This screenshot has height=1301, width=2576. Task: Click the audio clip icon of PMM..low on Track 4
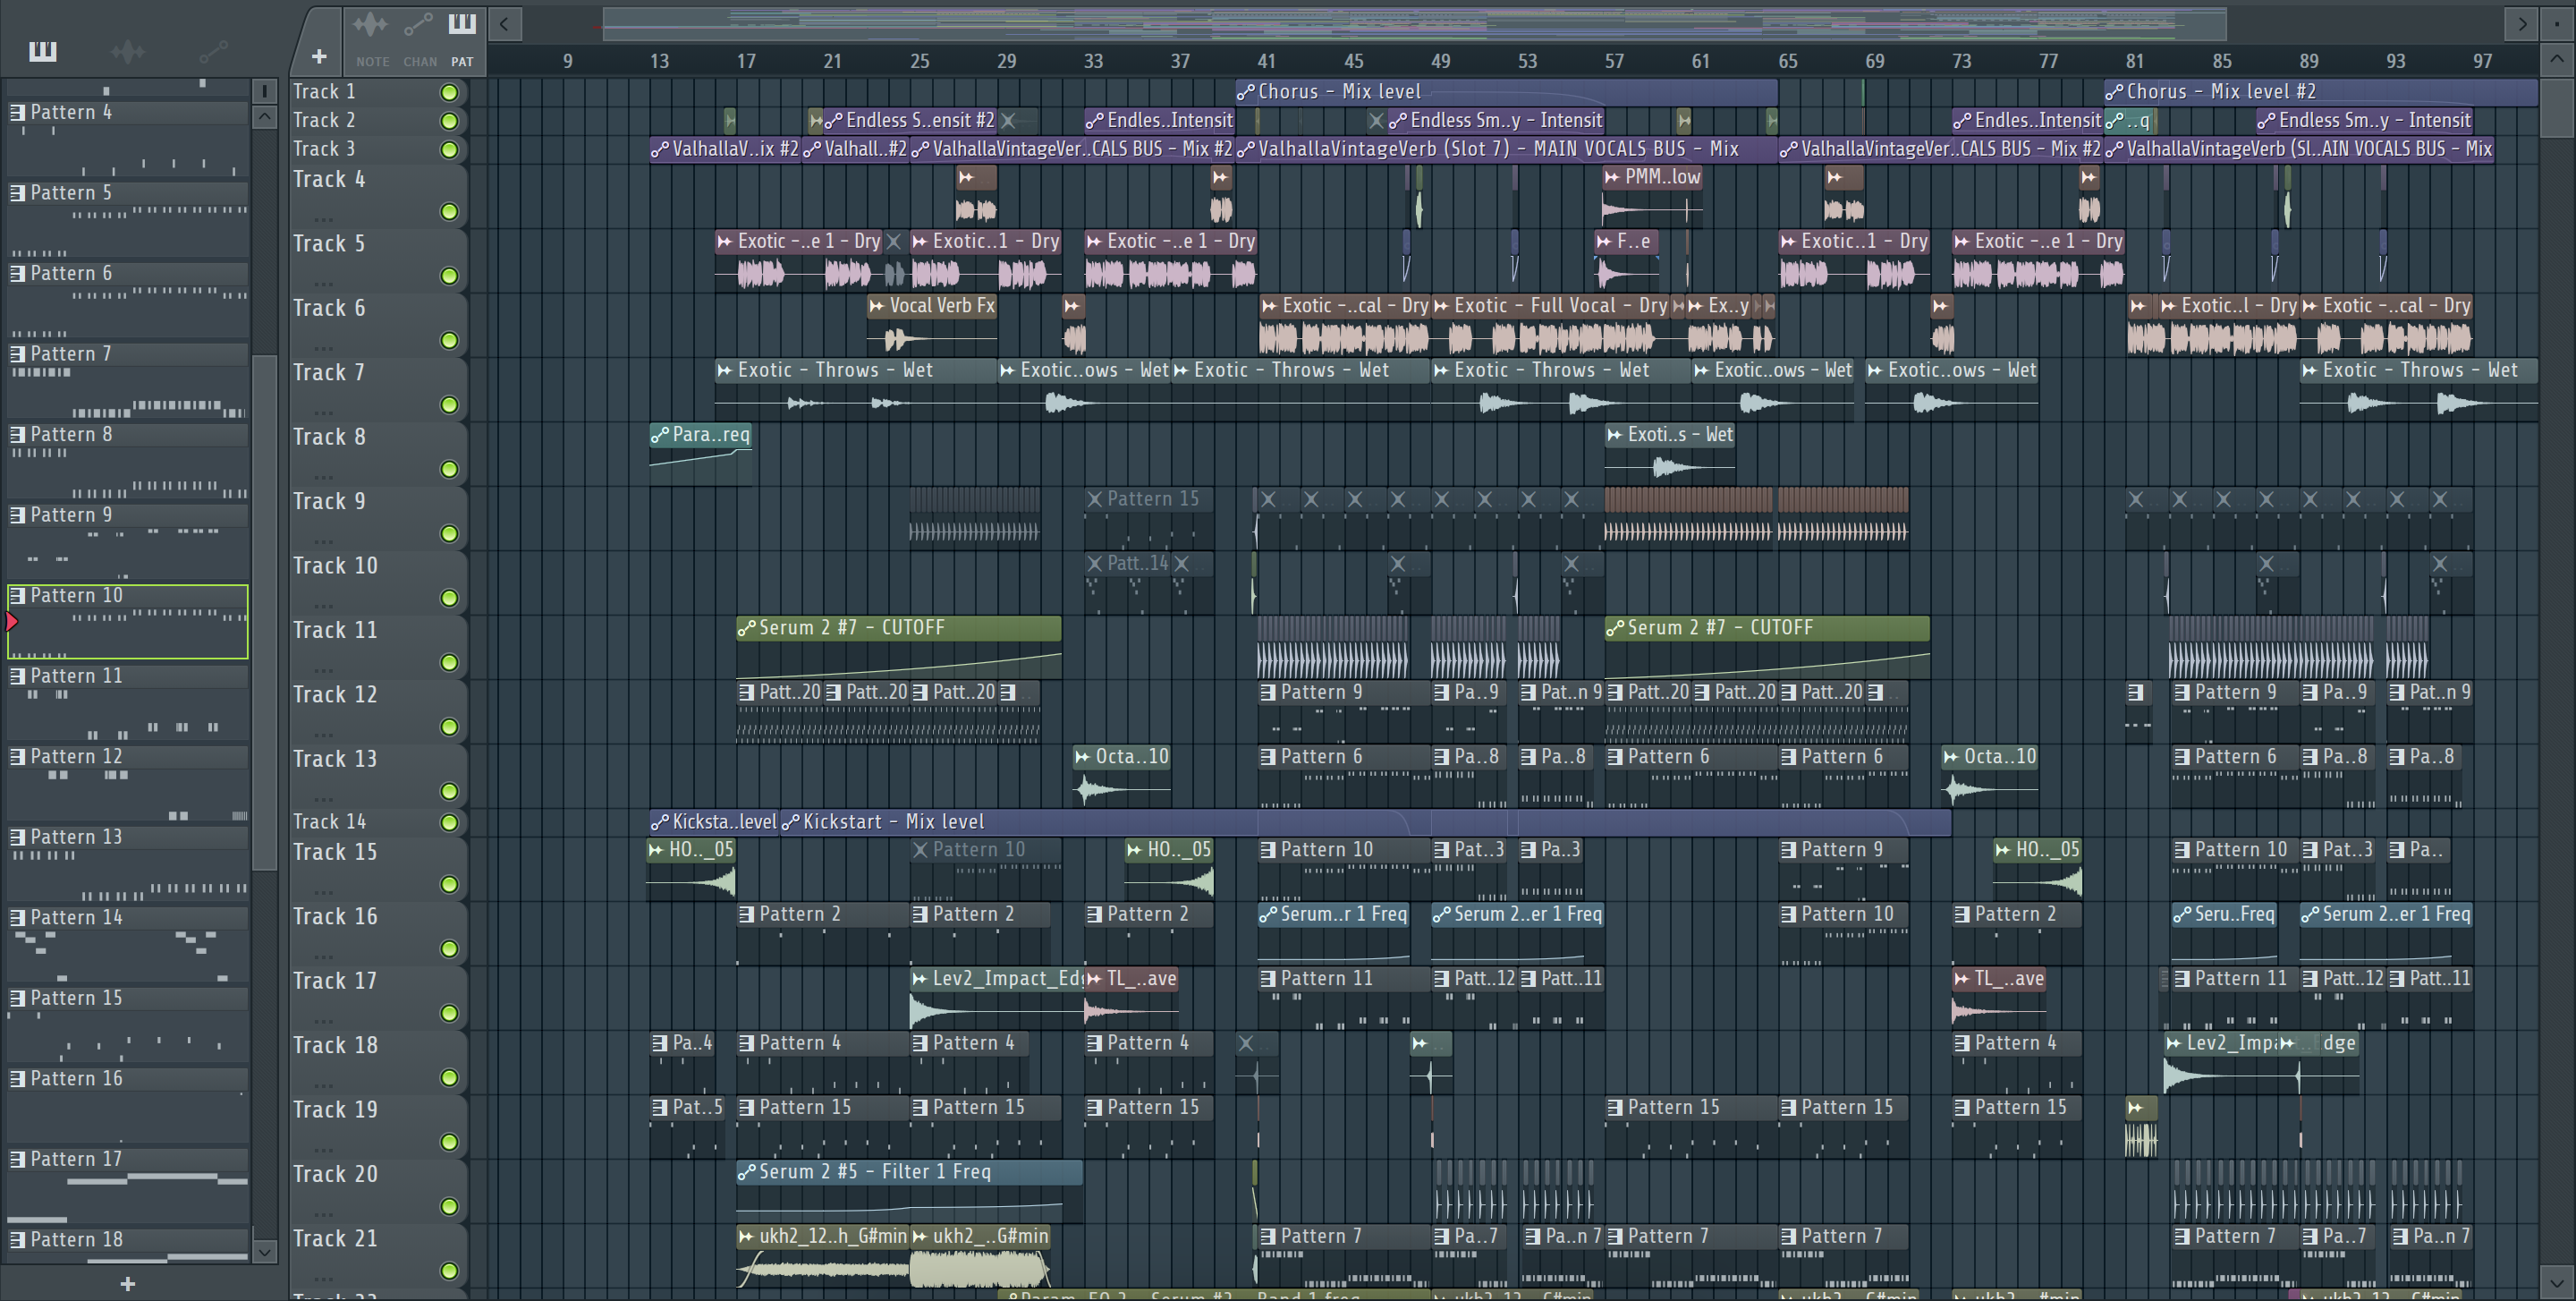[x=1613, y=177]
